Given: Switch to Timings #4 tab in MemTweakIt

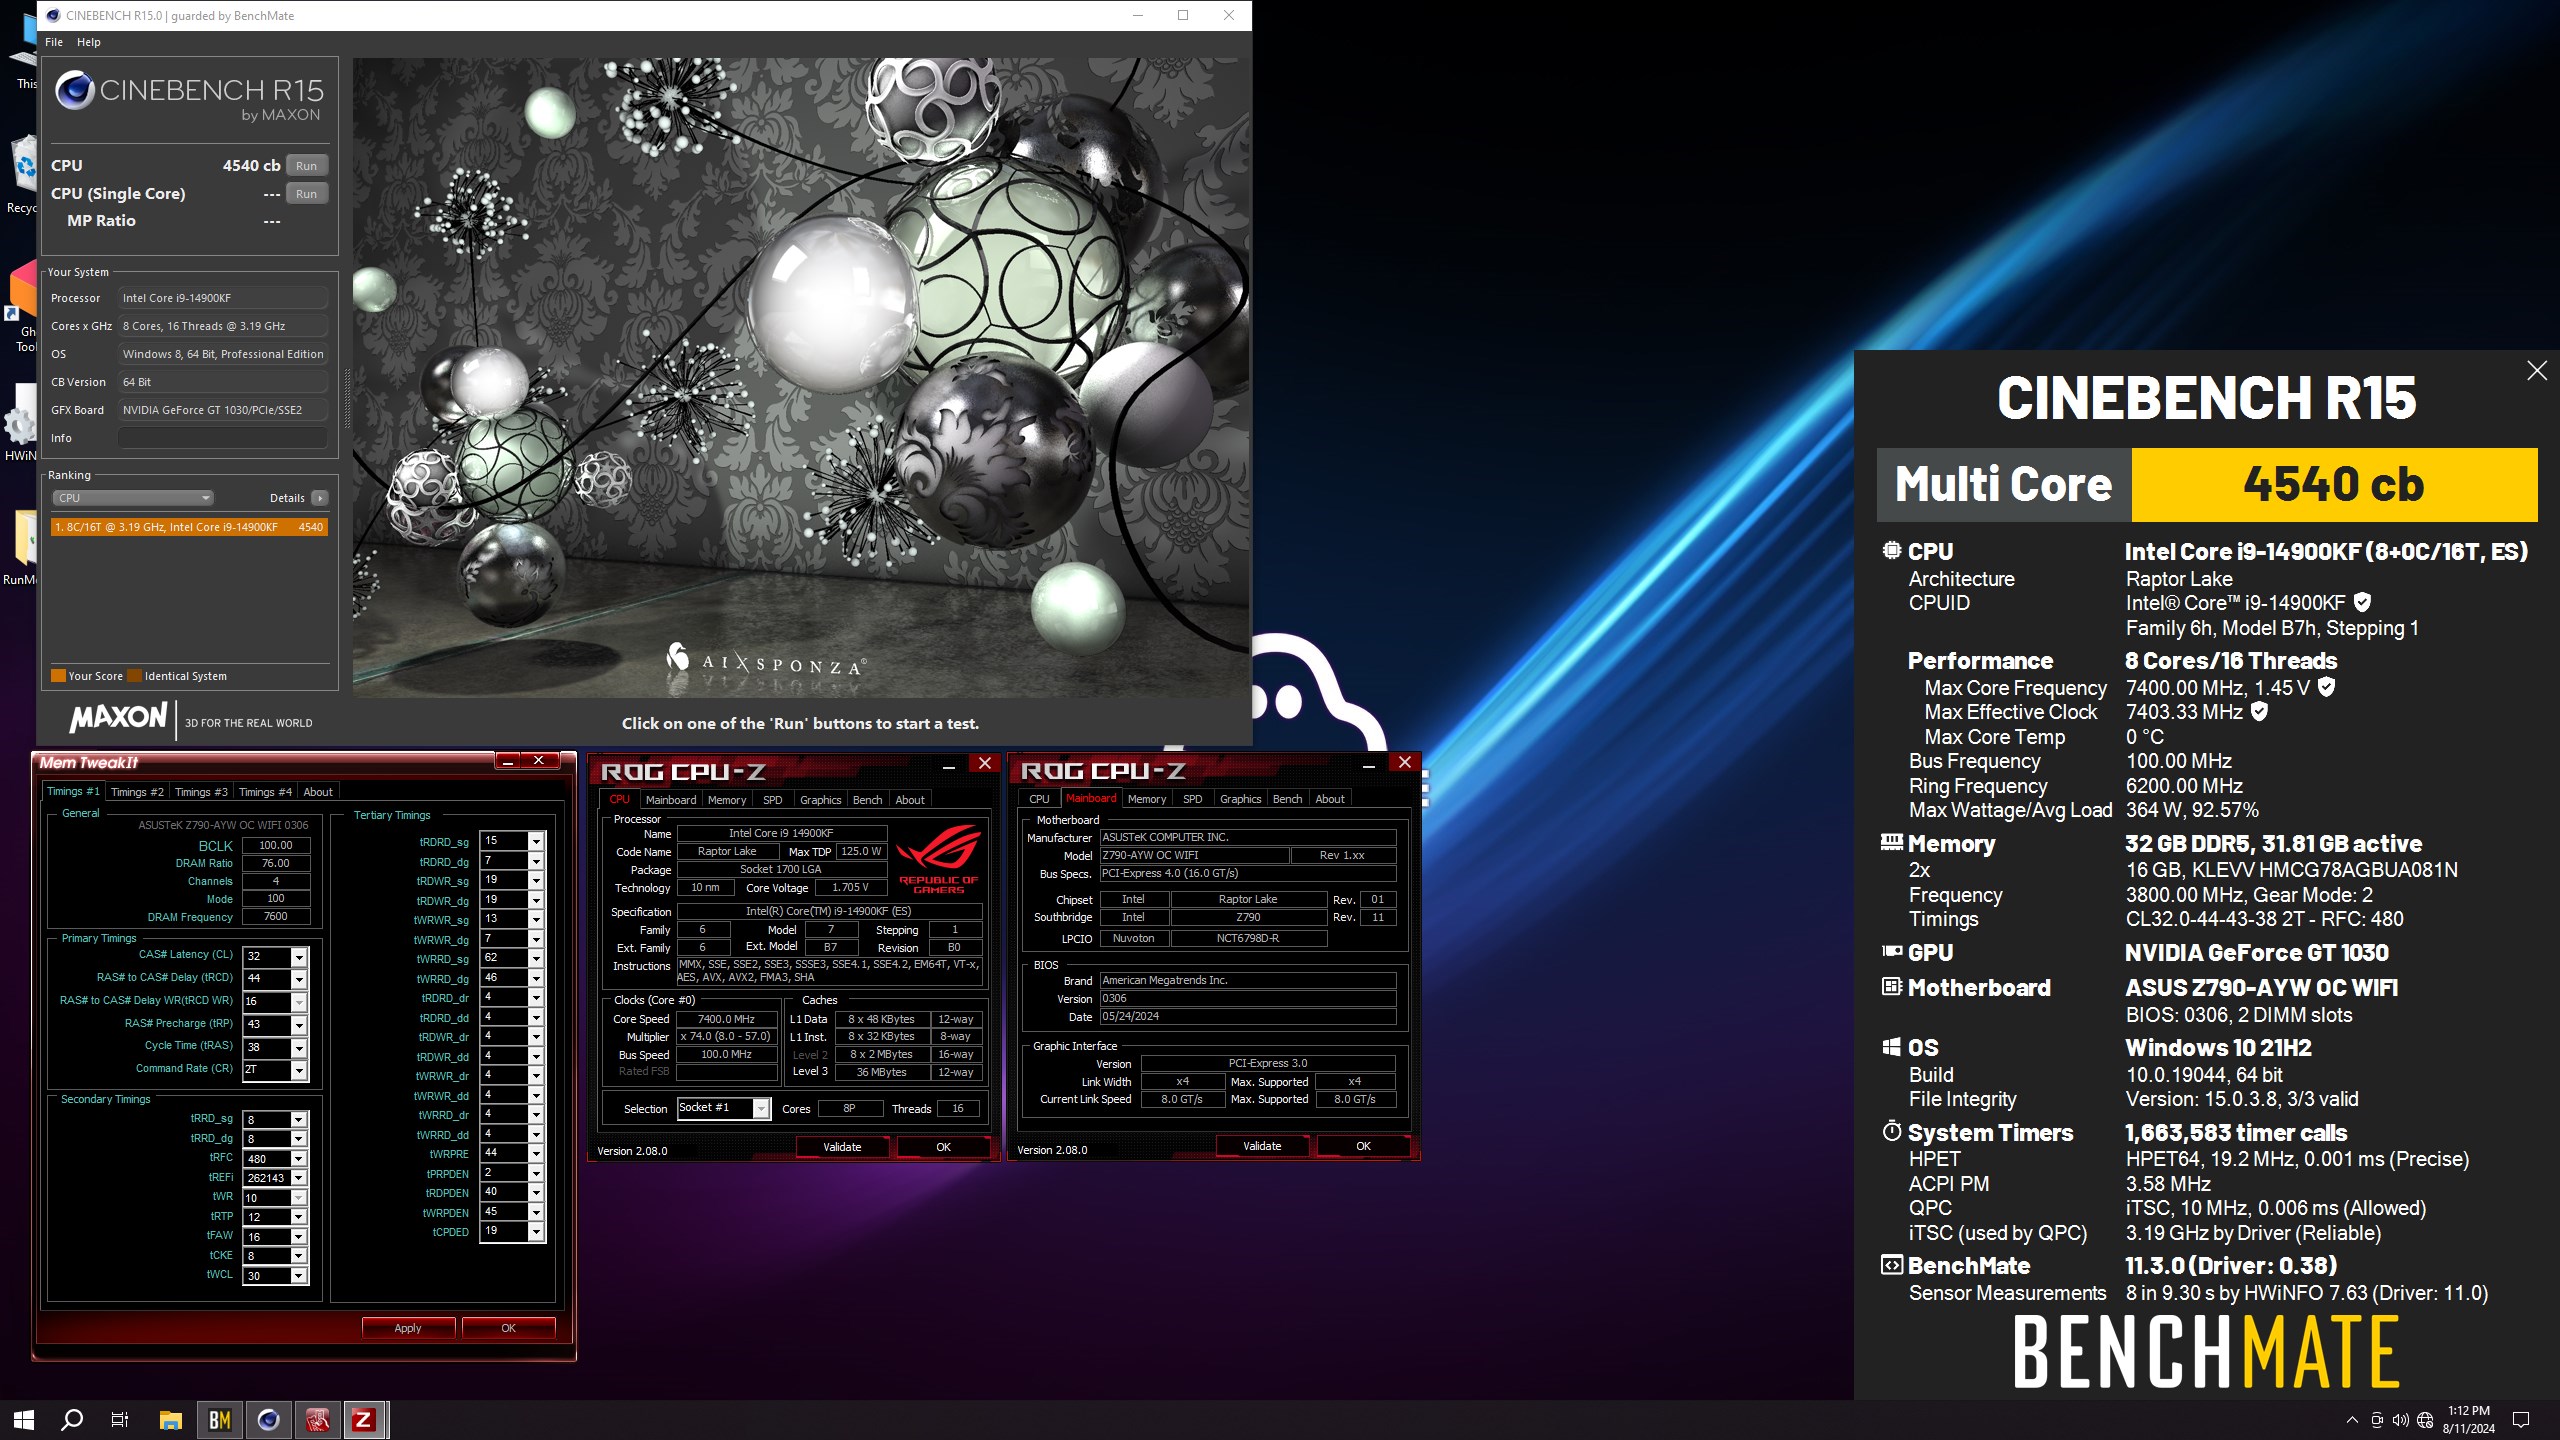Looking at the screenshot, I should (x=265, y=792).
